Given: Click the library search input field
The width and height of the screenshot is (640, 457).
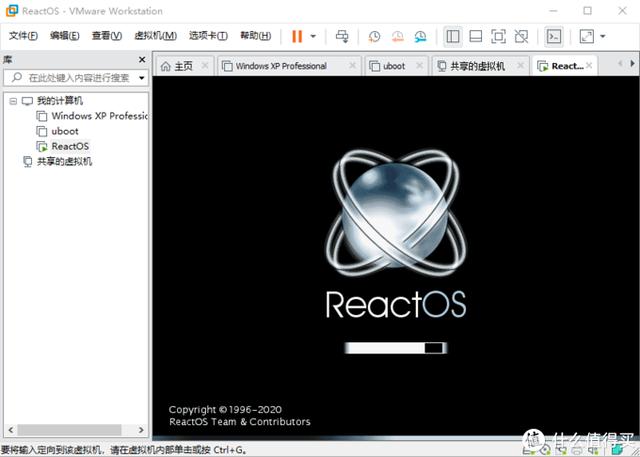Looking at the screenshot, I should point(76,78).
